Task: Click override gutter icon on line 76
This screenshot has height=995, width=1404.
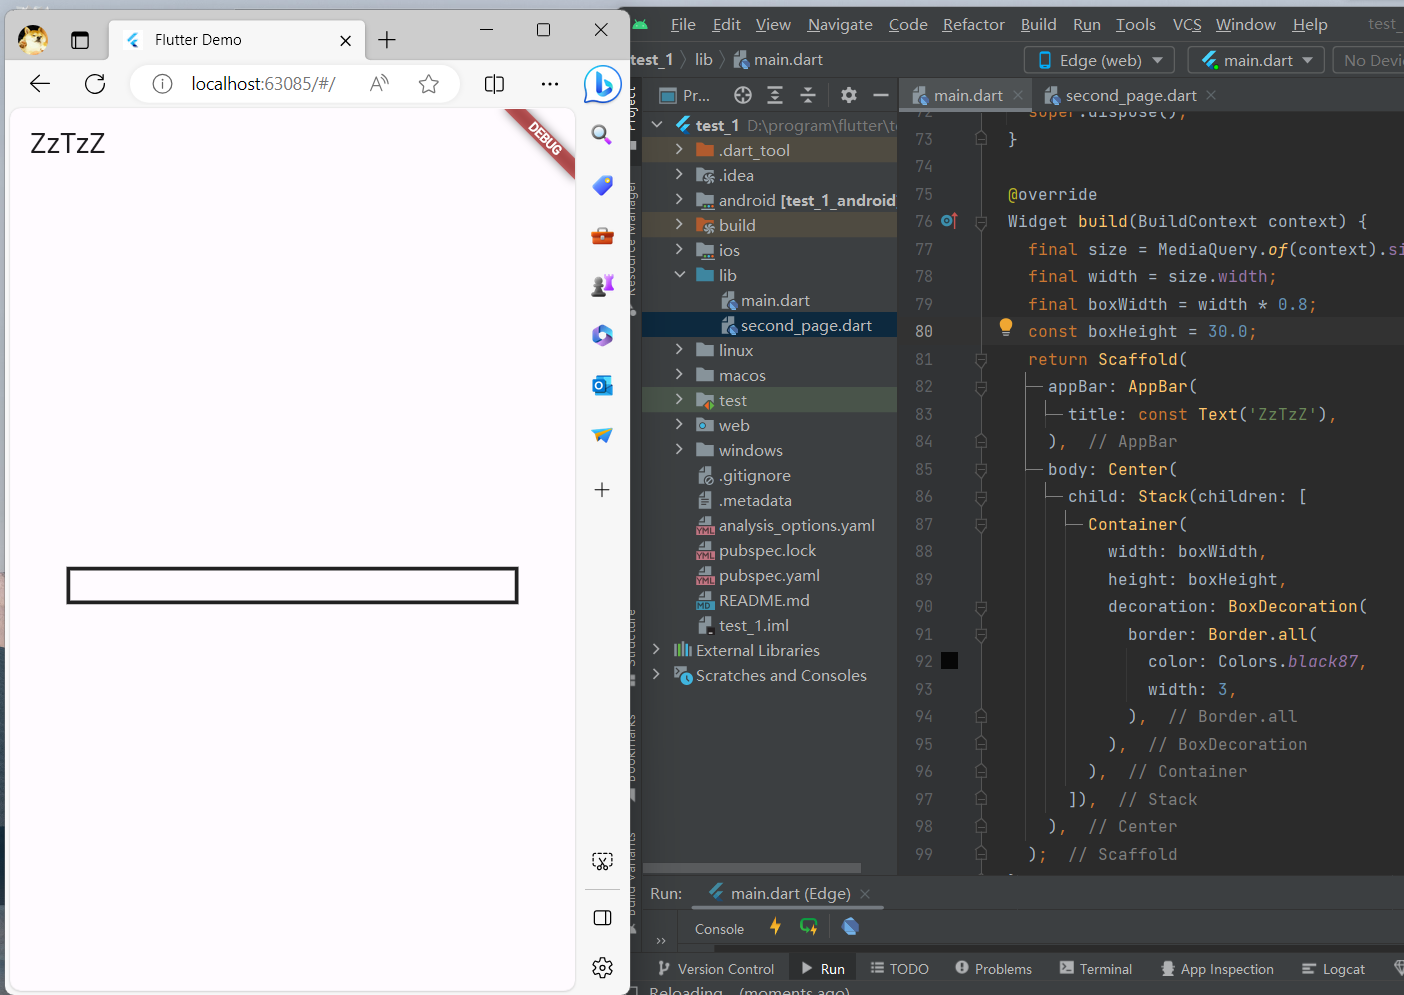Action: pos(949,221)
